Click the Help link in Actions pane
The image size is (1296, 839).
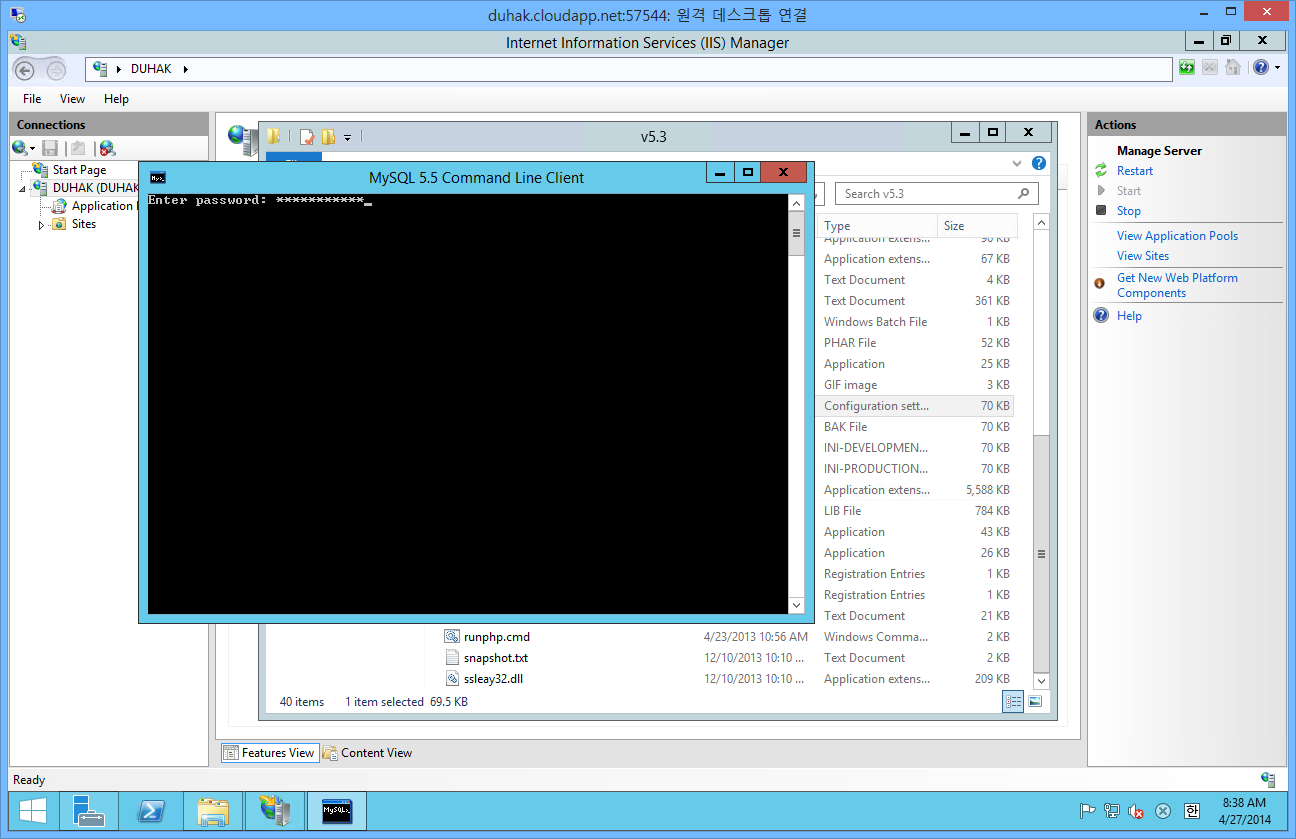[1129, 316]
